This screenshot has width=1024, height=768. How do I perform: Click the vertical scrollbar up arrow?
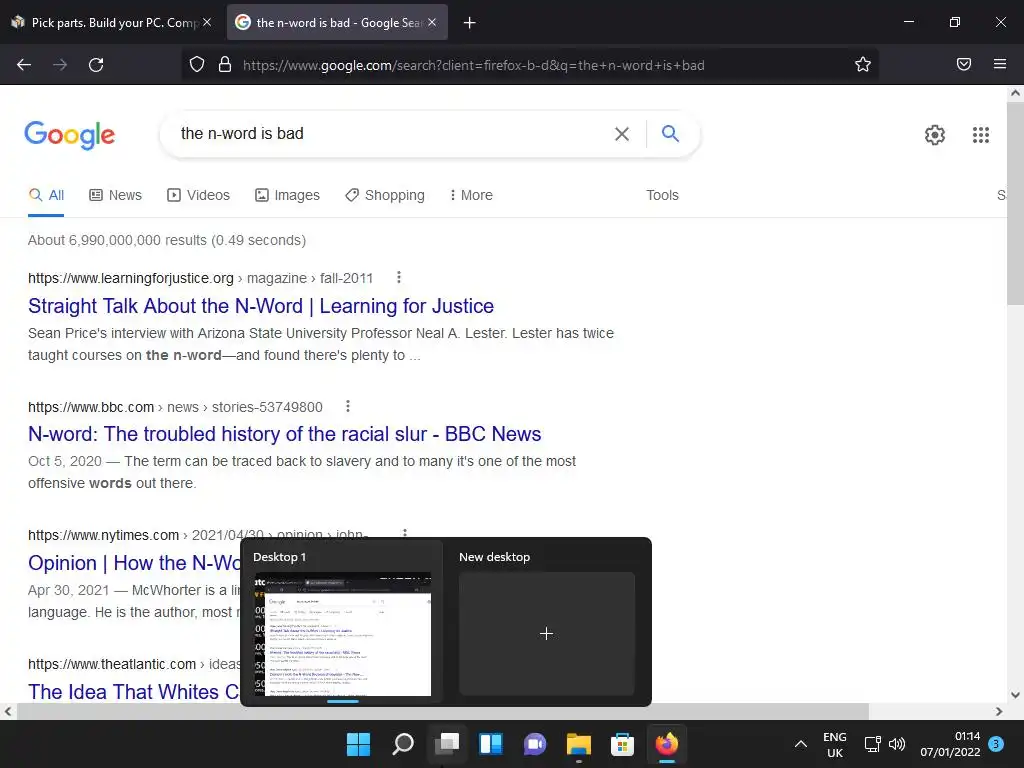tap(1016, 93)
